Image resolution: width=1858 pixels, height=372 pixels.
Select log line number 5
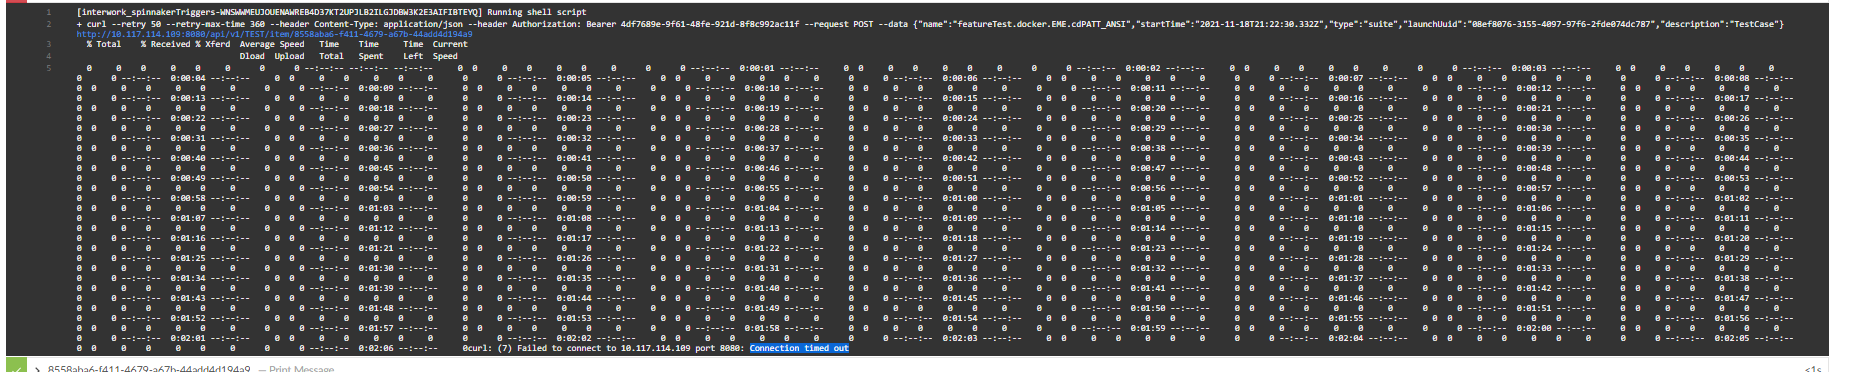coord(48,68)
